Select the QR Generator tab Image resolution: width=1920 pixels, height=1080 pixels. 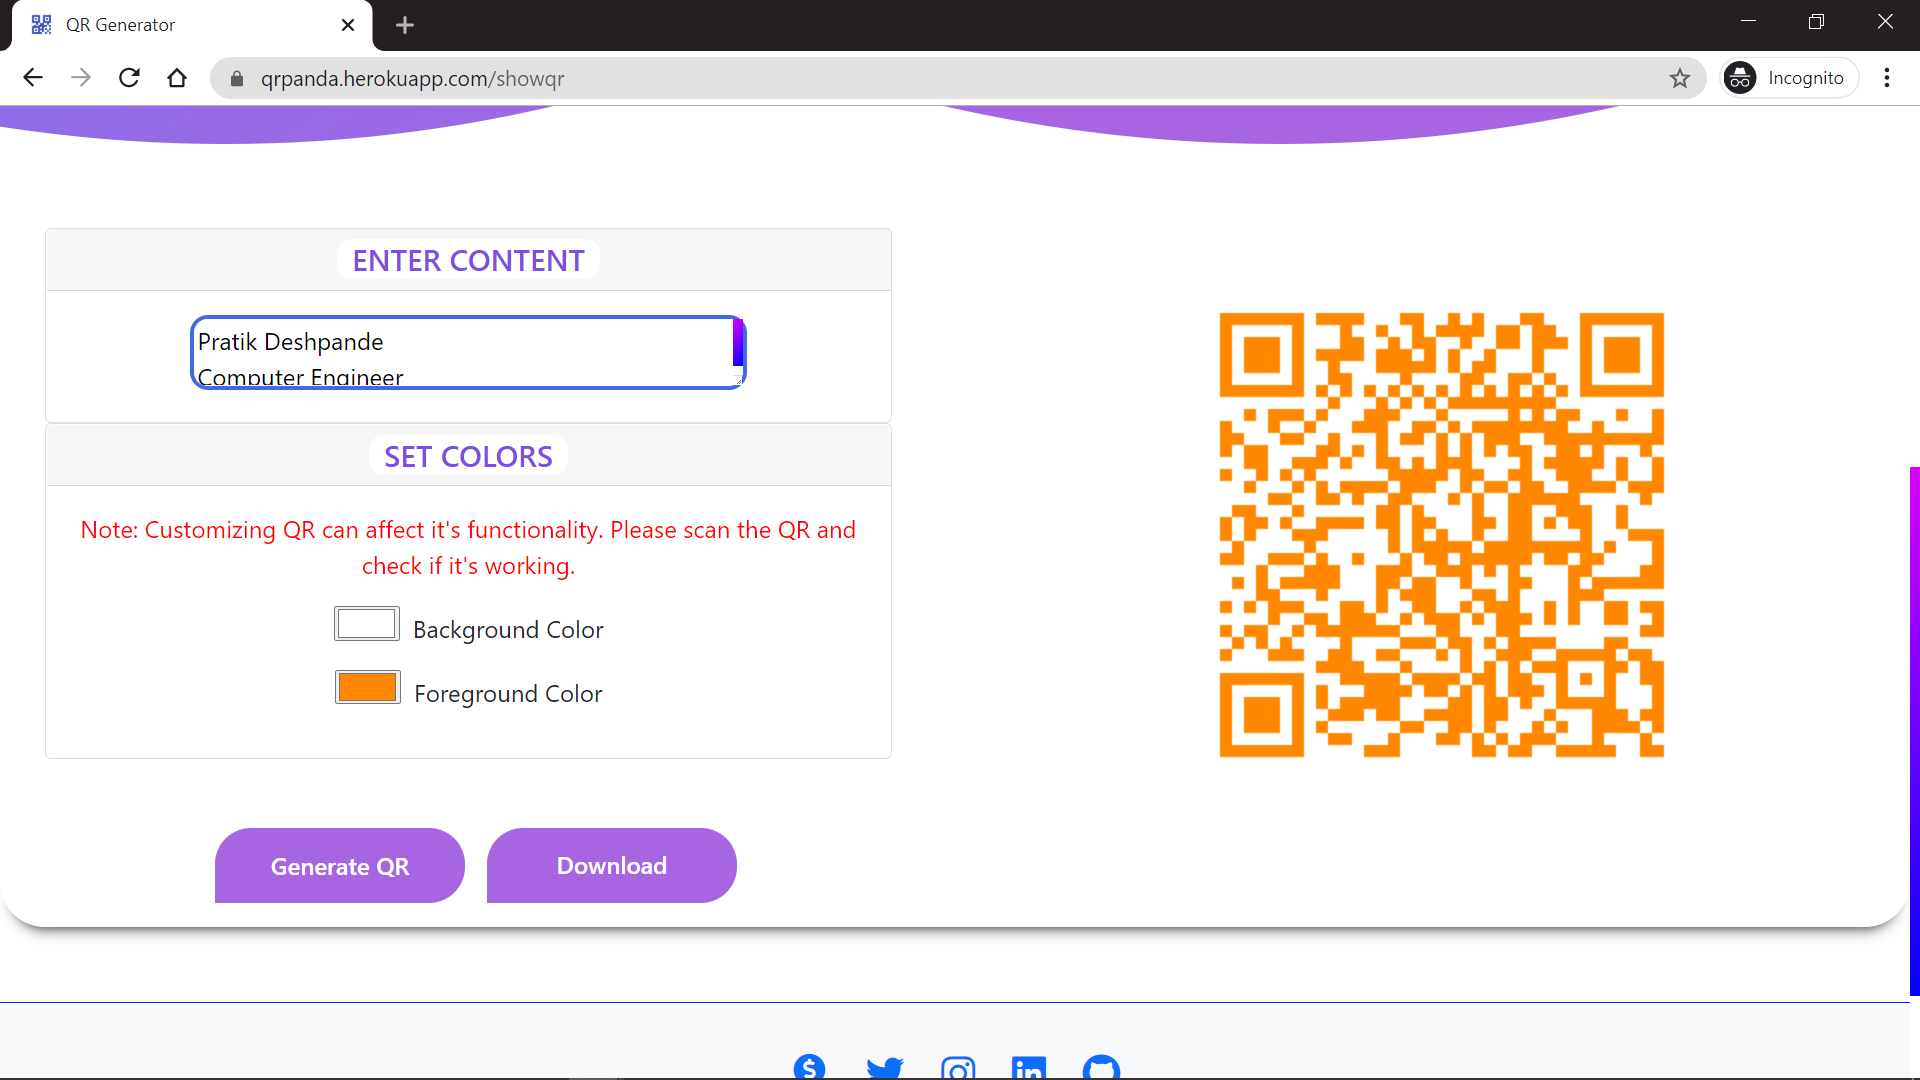pos(192,25)
